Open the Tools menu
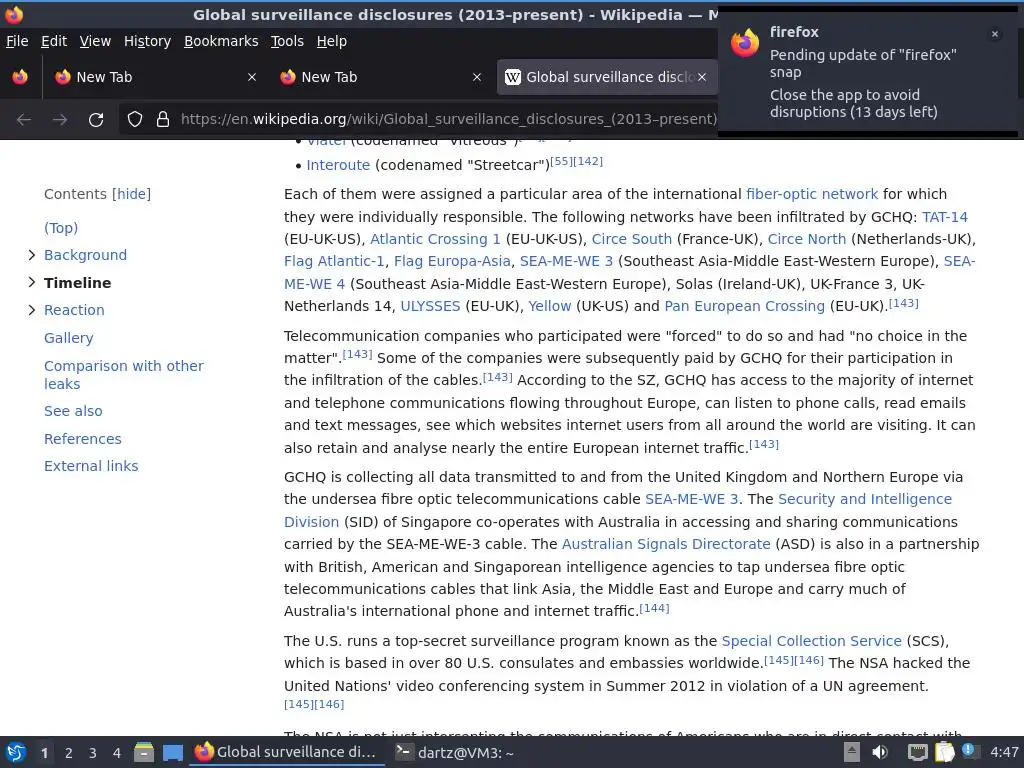 (x=287, y=41)
